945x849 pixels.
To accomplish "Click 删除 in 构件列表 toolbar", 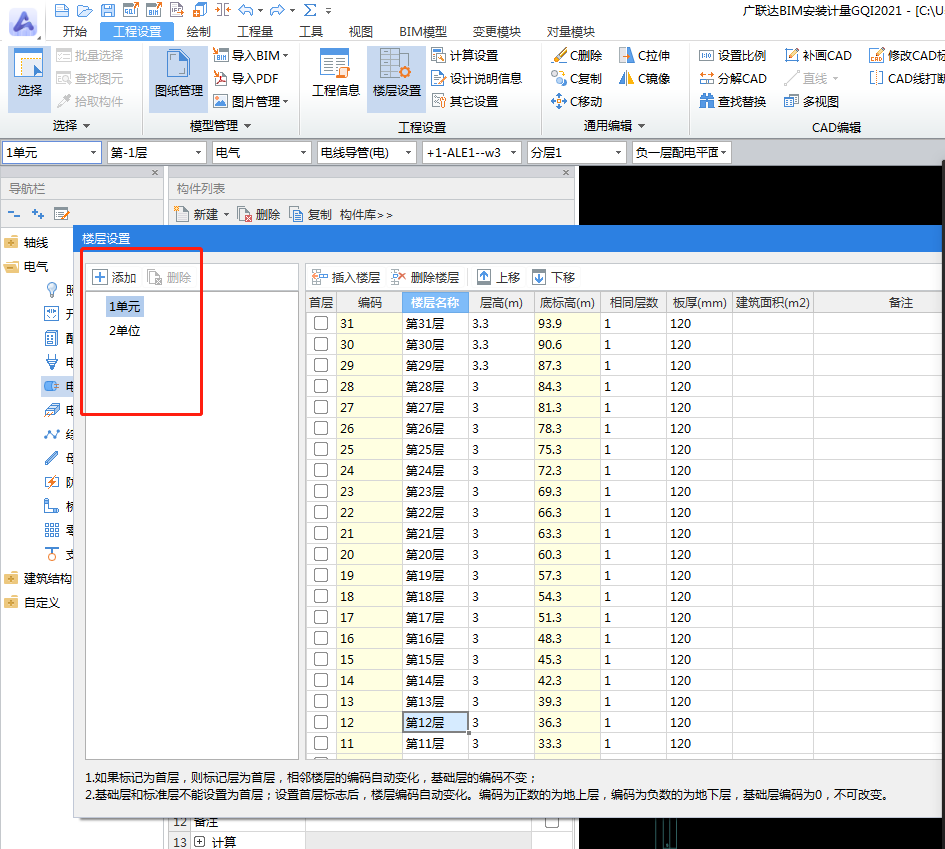I will [259, 215].
